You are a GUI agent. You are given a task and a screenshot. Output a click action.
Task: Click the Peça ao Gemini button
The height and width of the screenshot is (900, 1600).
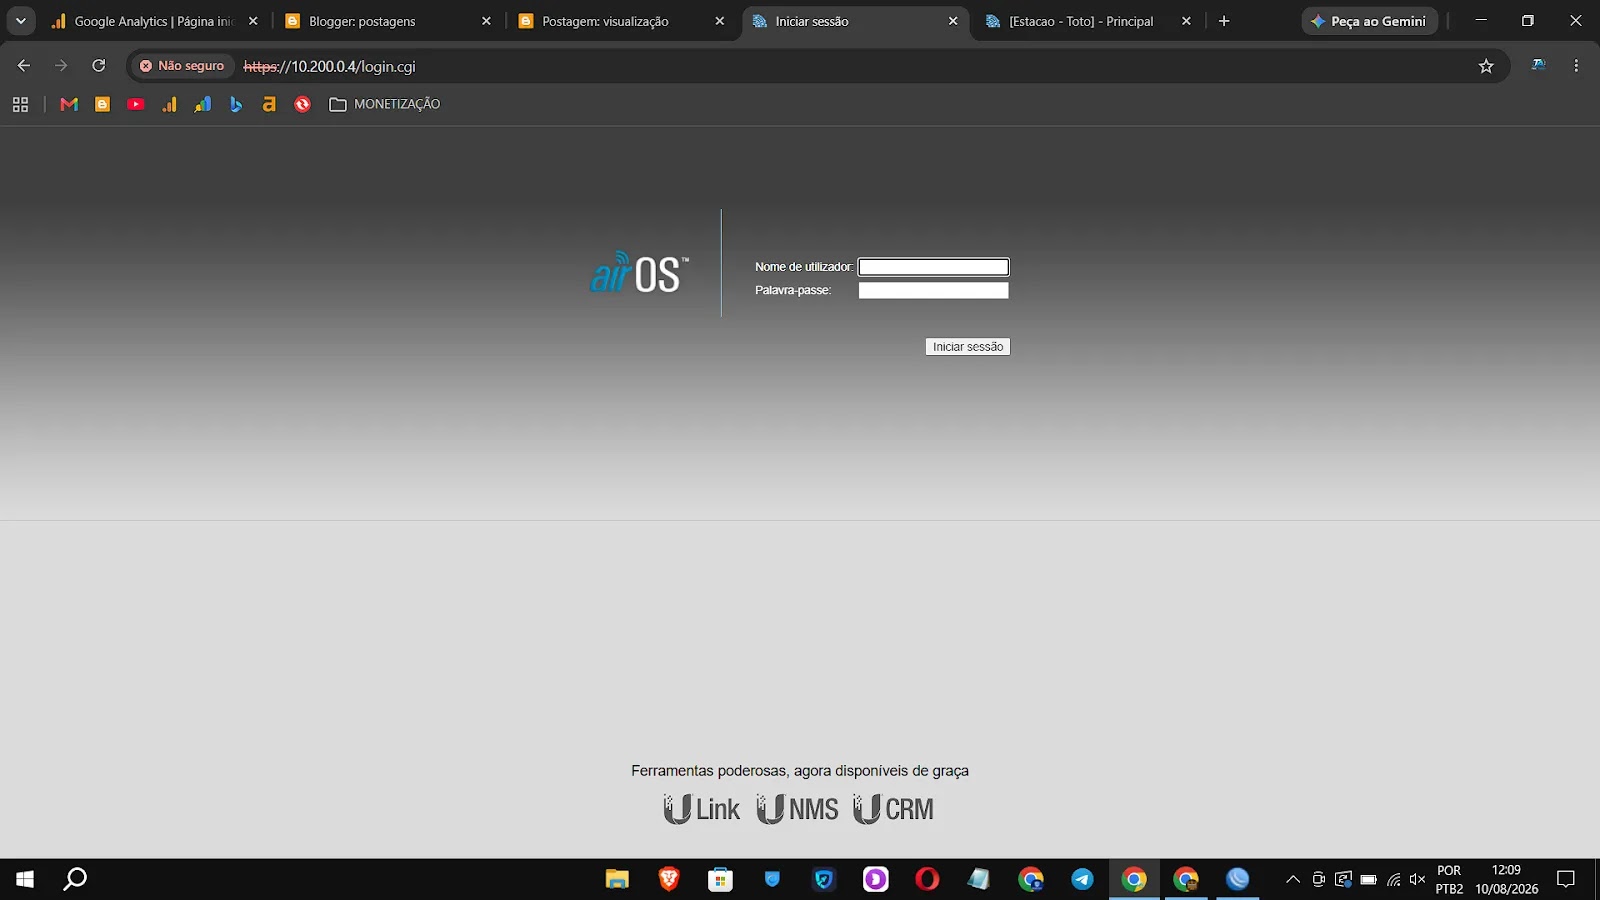1369,21
